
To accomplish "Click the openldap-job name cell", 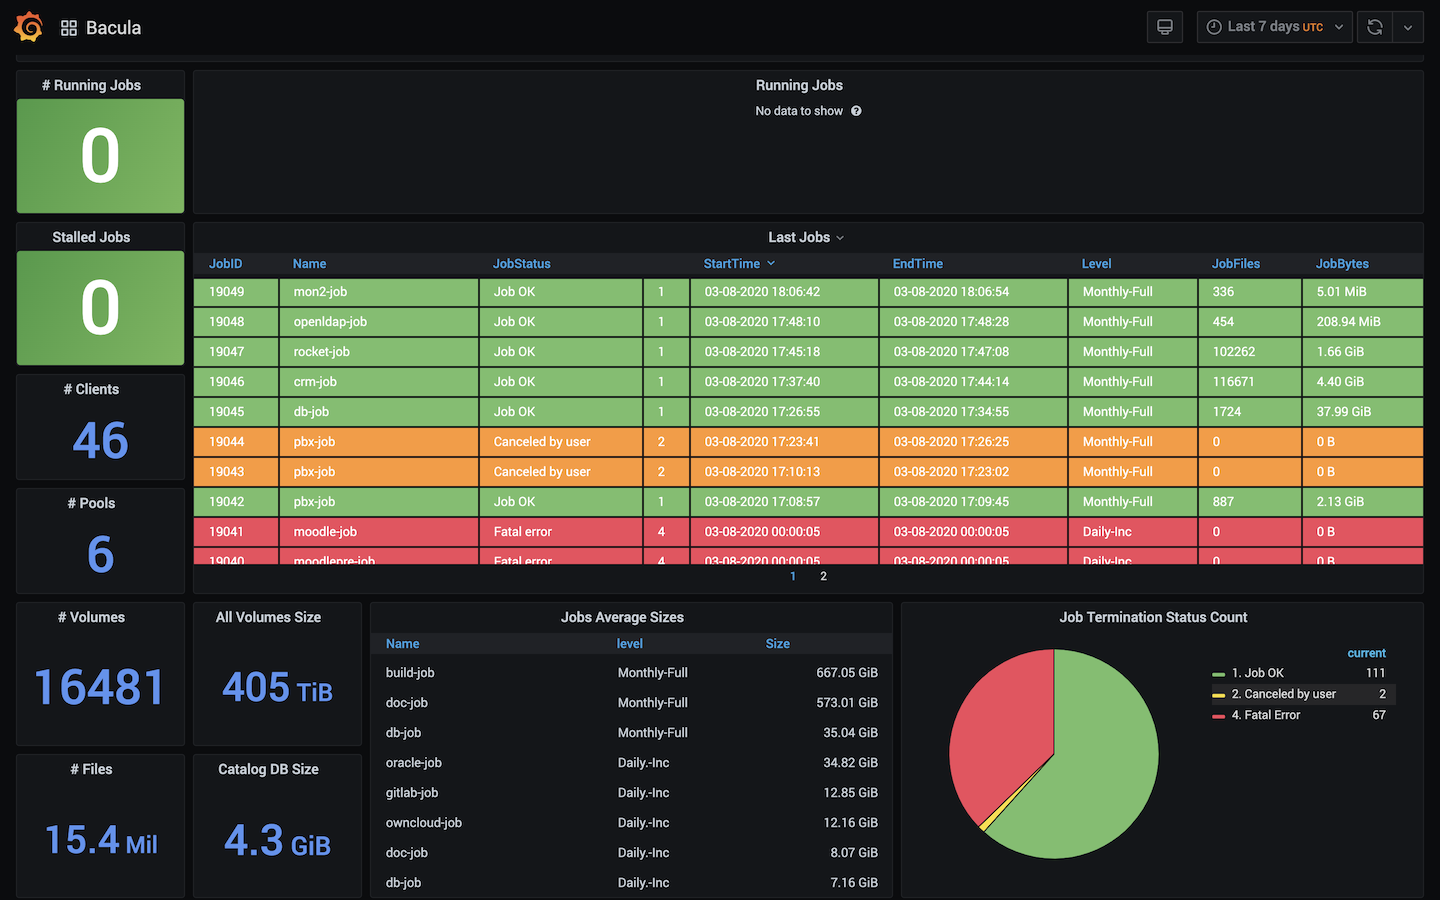I will click(379, 322).
